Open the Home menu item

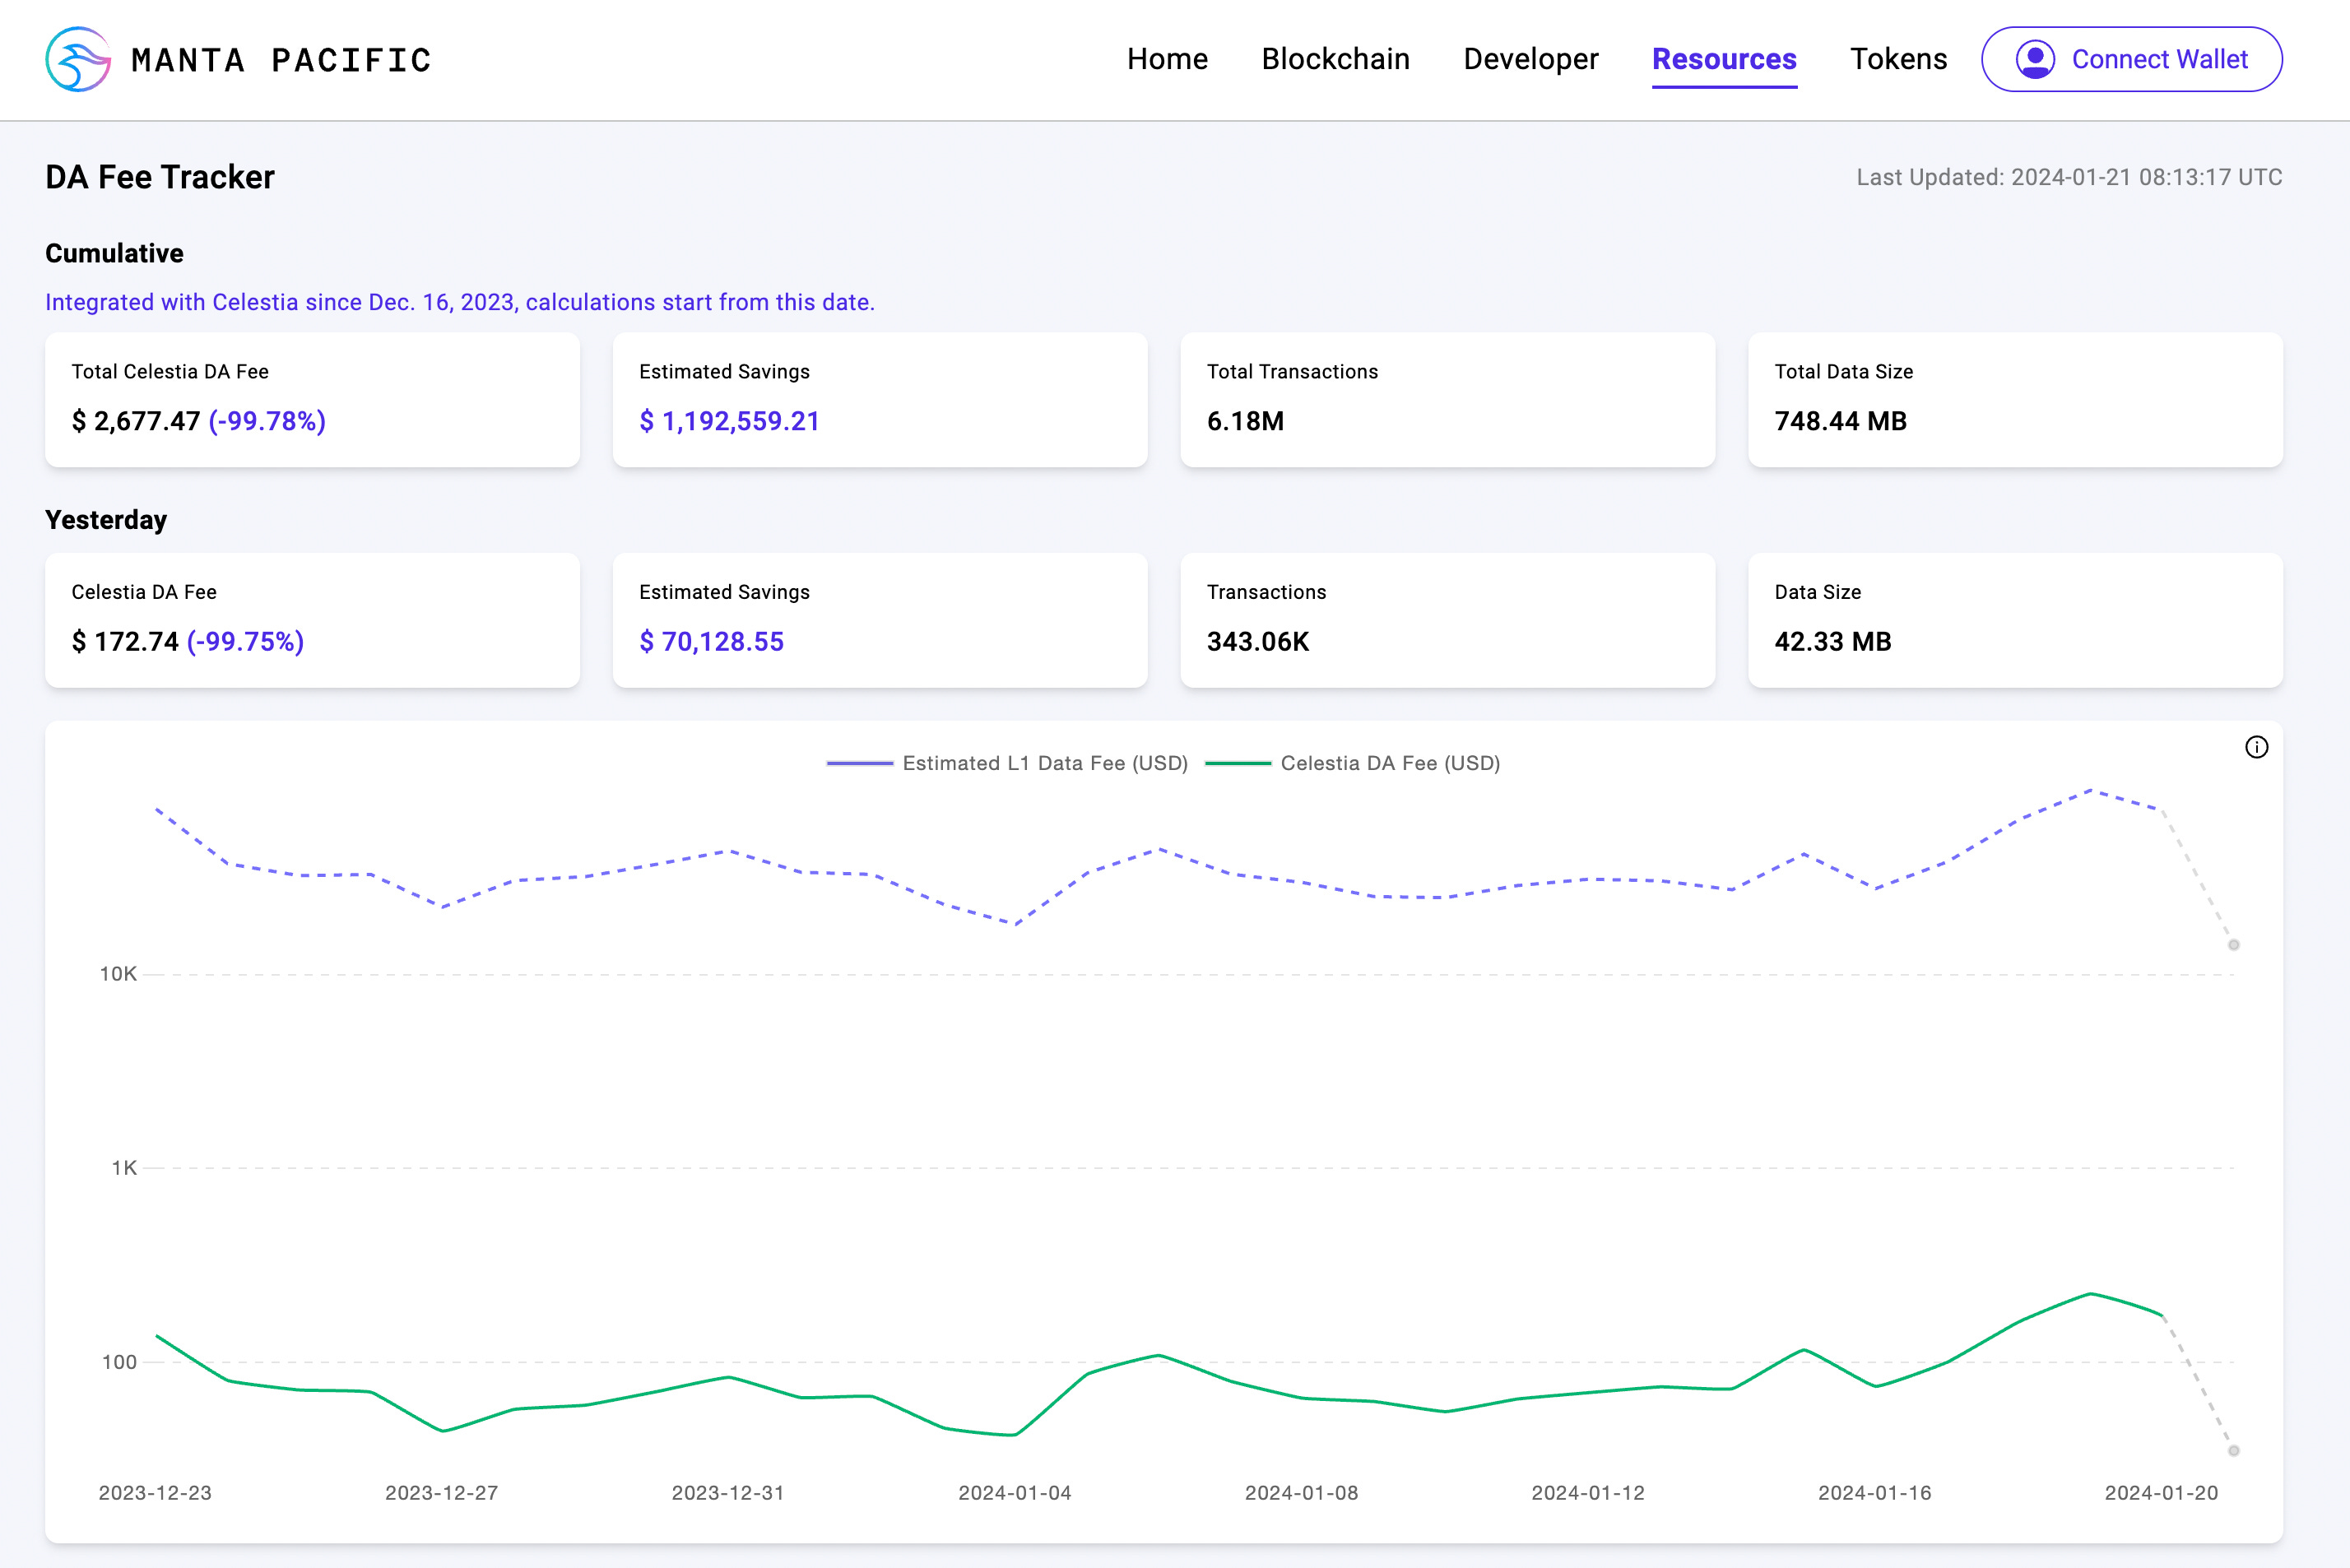tap(1167, 59)
